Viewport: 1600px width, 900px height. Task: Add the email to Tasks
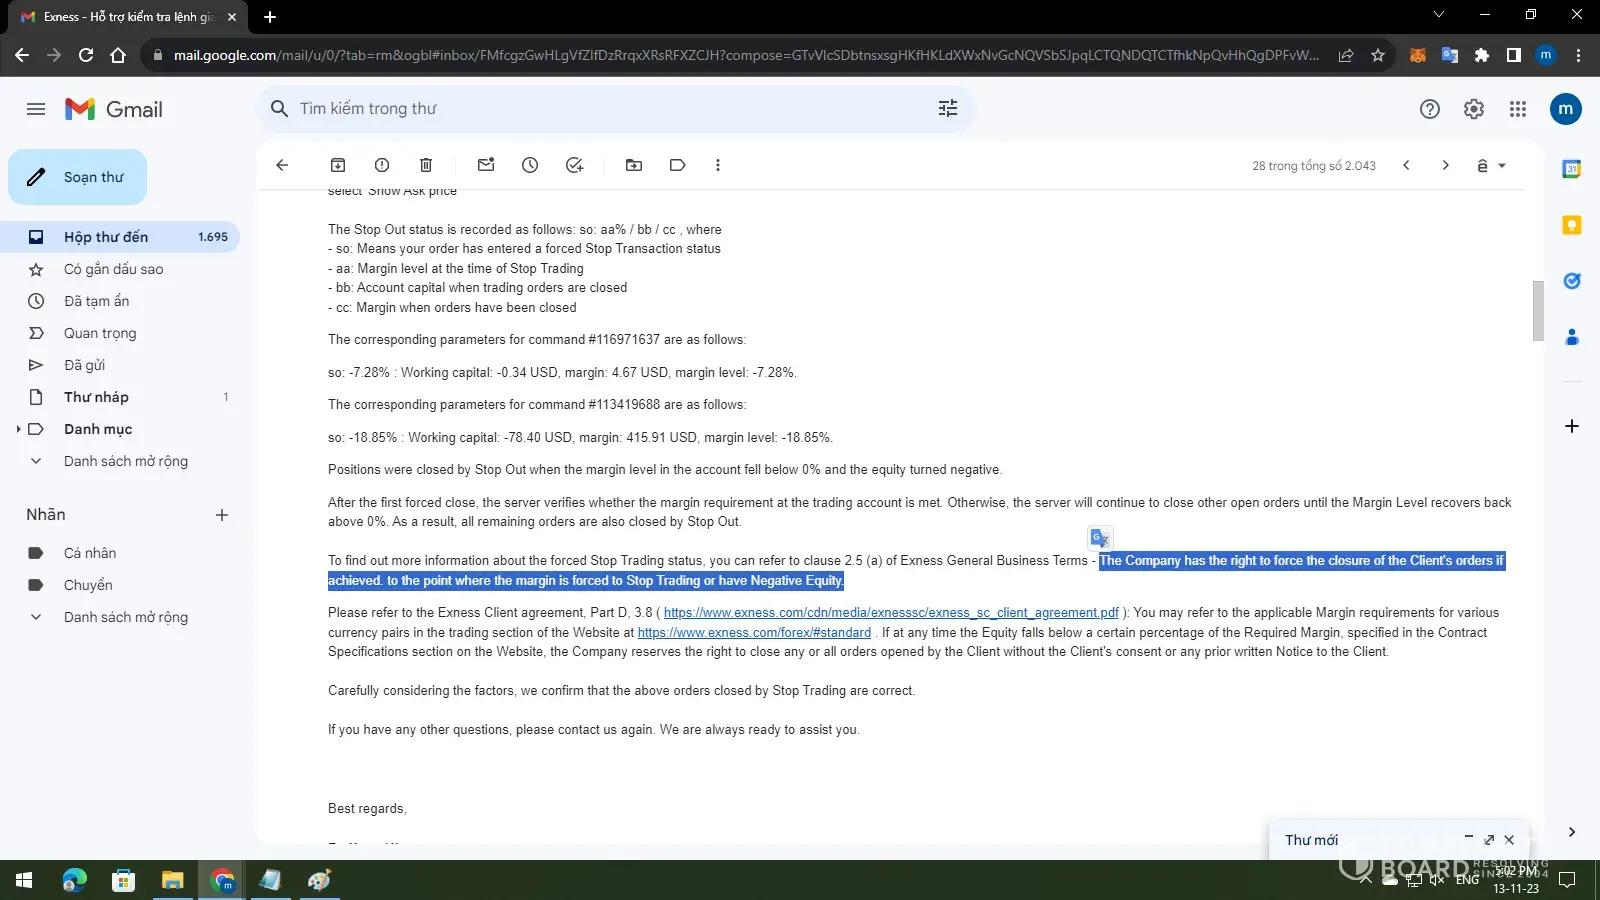click(x=574, y=165)
